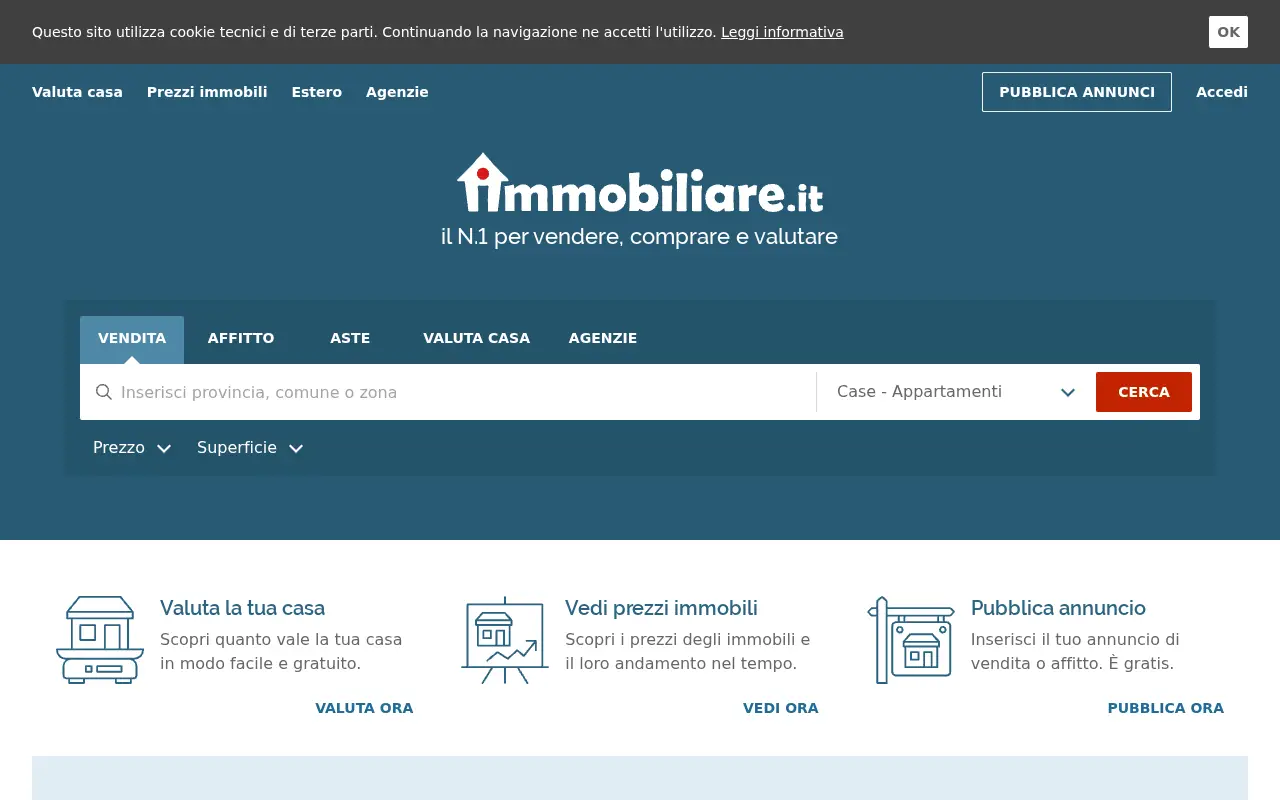Open Agenzie in the top menu
The image size is (1280, 800).
tap(397, 92)
